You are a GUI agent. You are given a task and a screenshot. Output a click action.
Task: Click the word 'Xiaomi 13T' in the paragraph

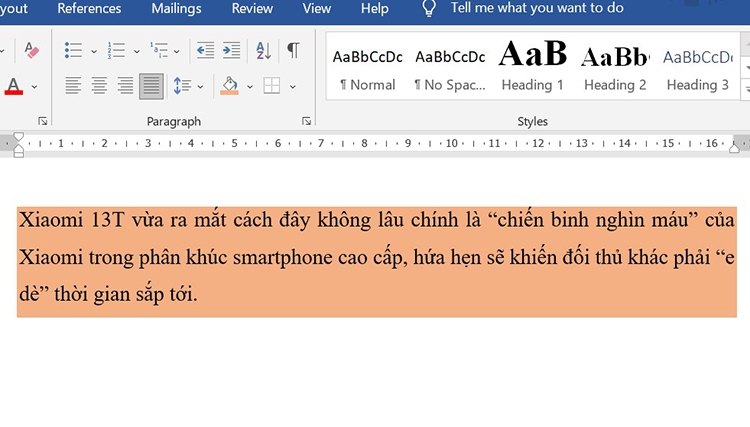pyautogui.click(x=72, y=220)
